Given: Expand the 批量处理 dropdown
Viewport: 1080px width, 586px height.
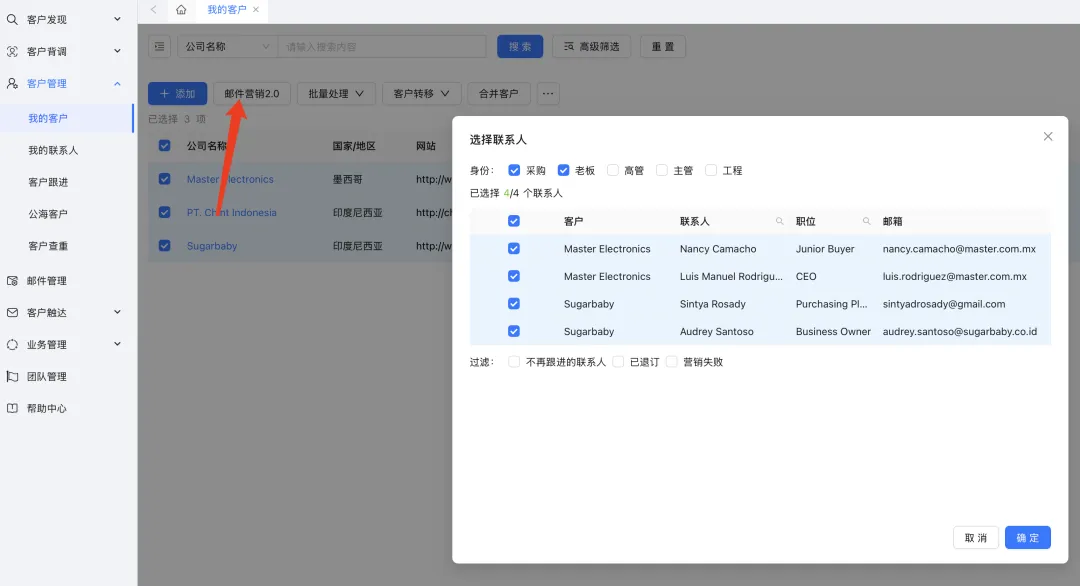Looking at the screenshot, I should click(335, 92).
